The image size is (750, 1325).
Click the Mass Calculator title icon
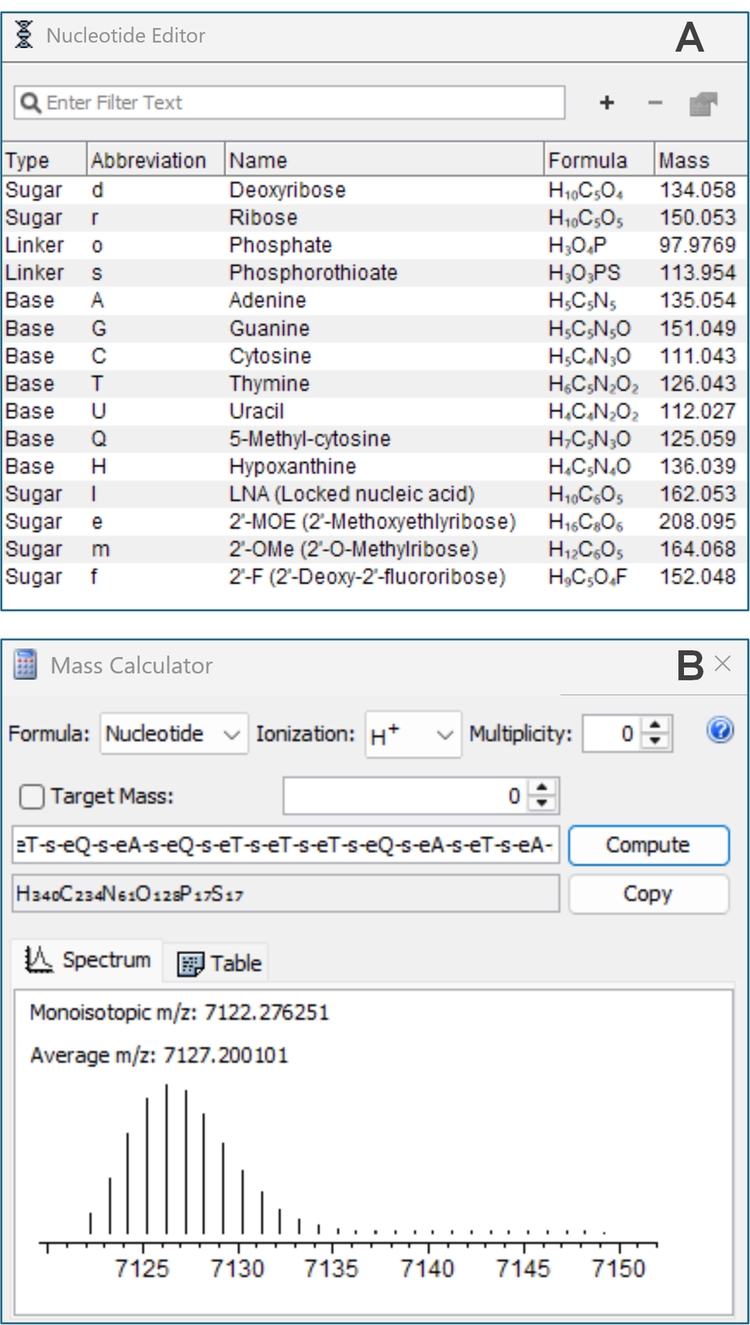click(x=26, y=665)
